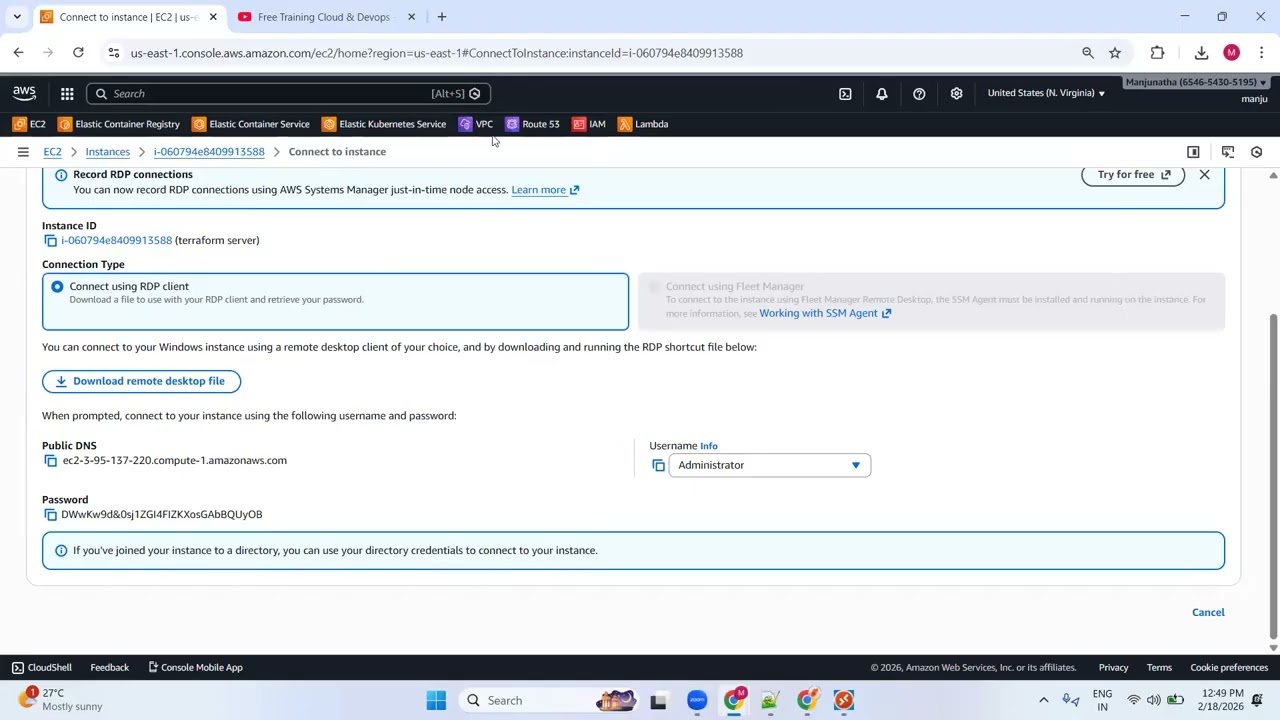Open Zoom from the taskbar
The height and width of the screenshot is (720, 1280).
697,700
